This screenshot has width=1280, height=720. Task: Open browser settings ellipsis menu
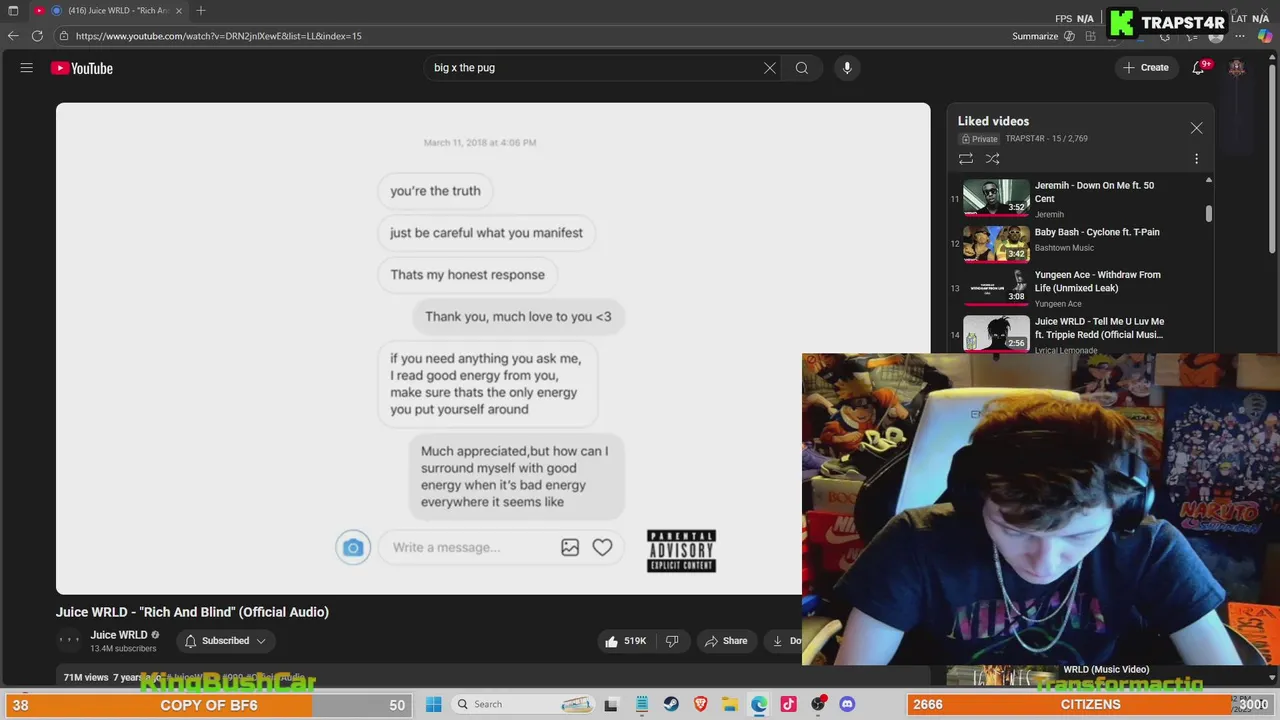1239,36
